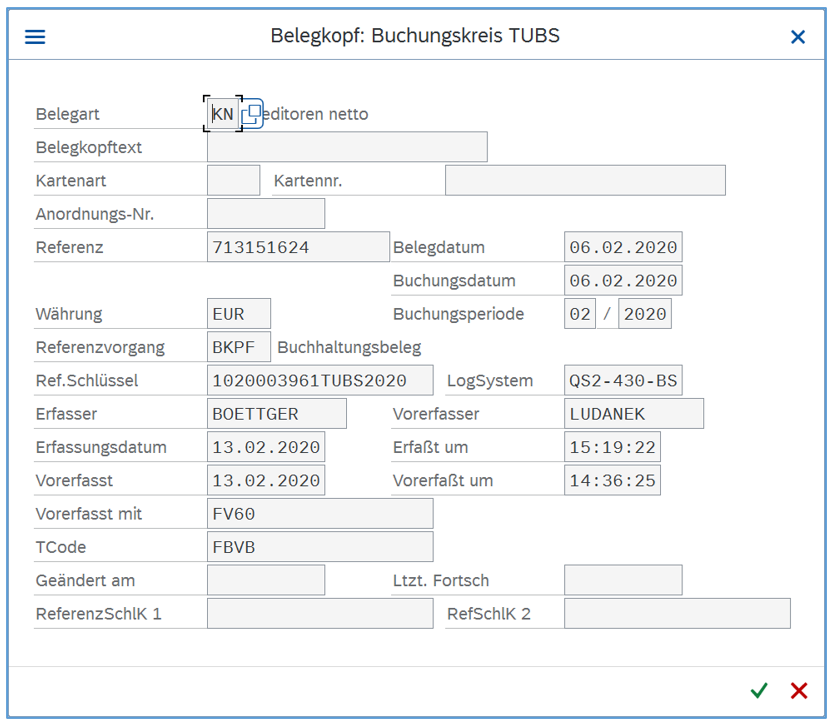Select the Belegkopftext input field

347,147
